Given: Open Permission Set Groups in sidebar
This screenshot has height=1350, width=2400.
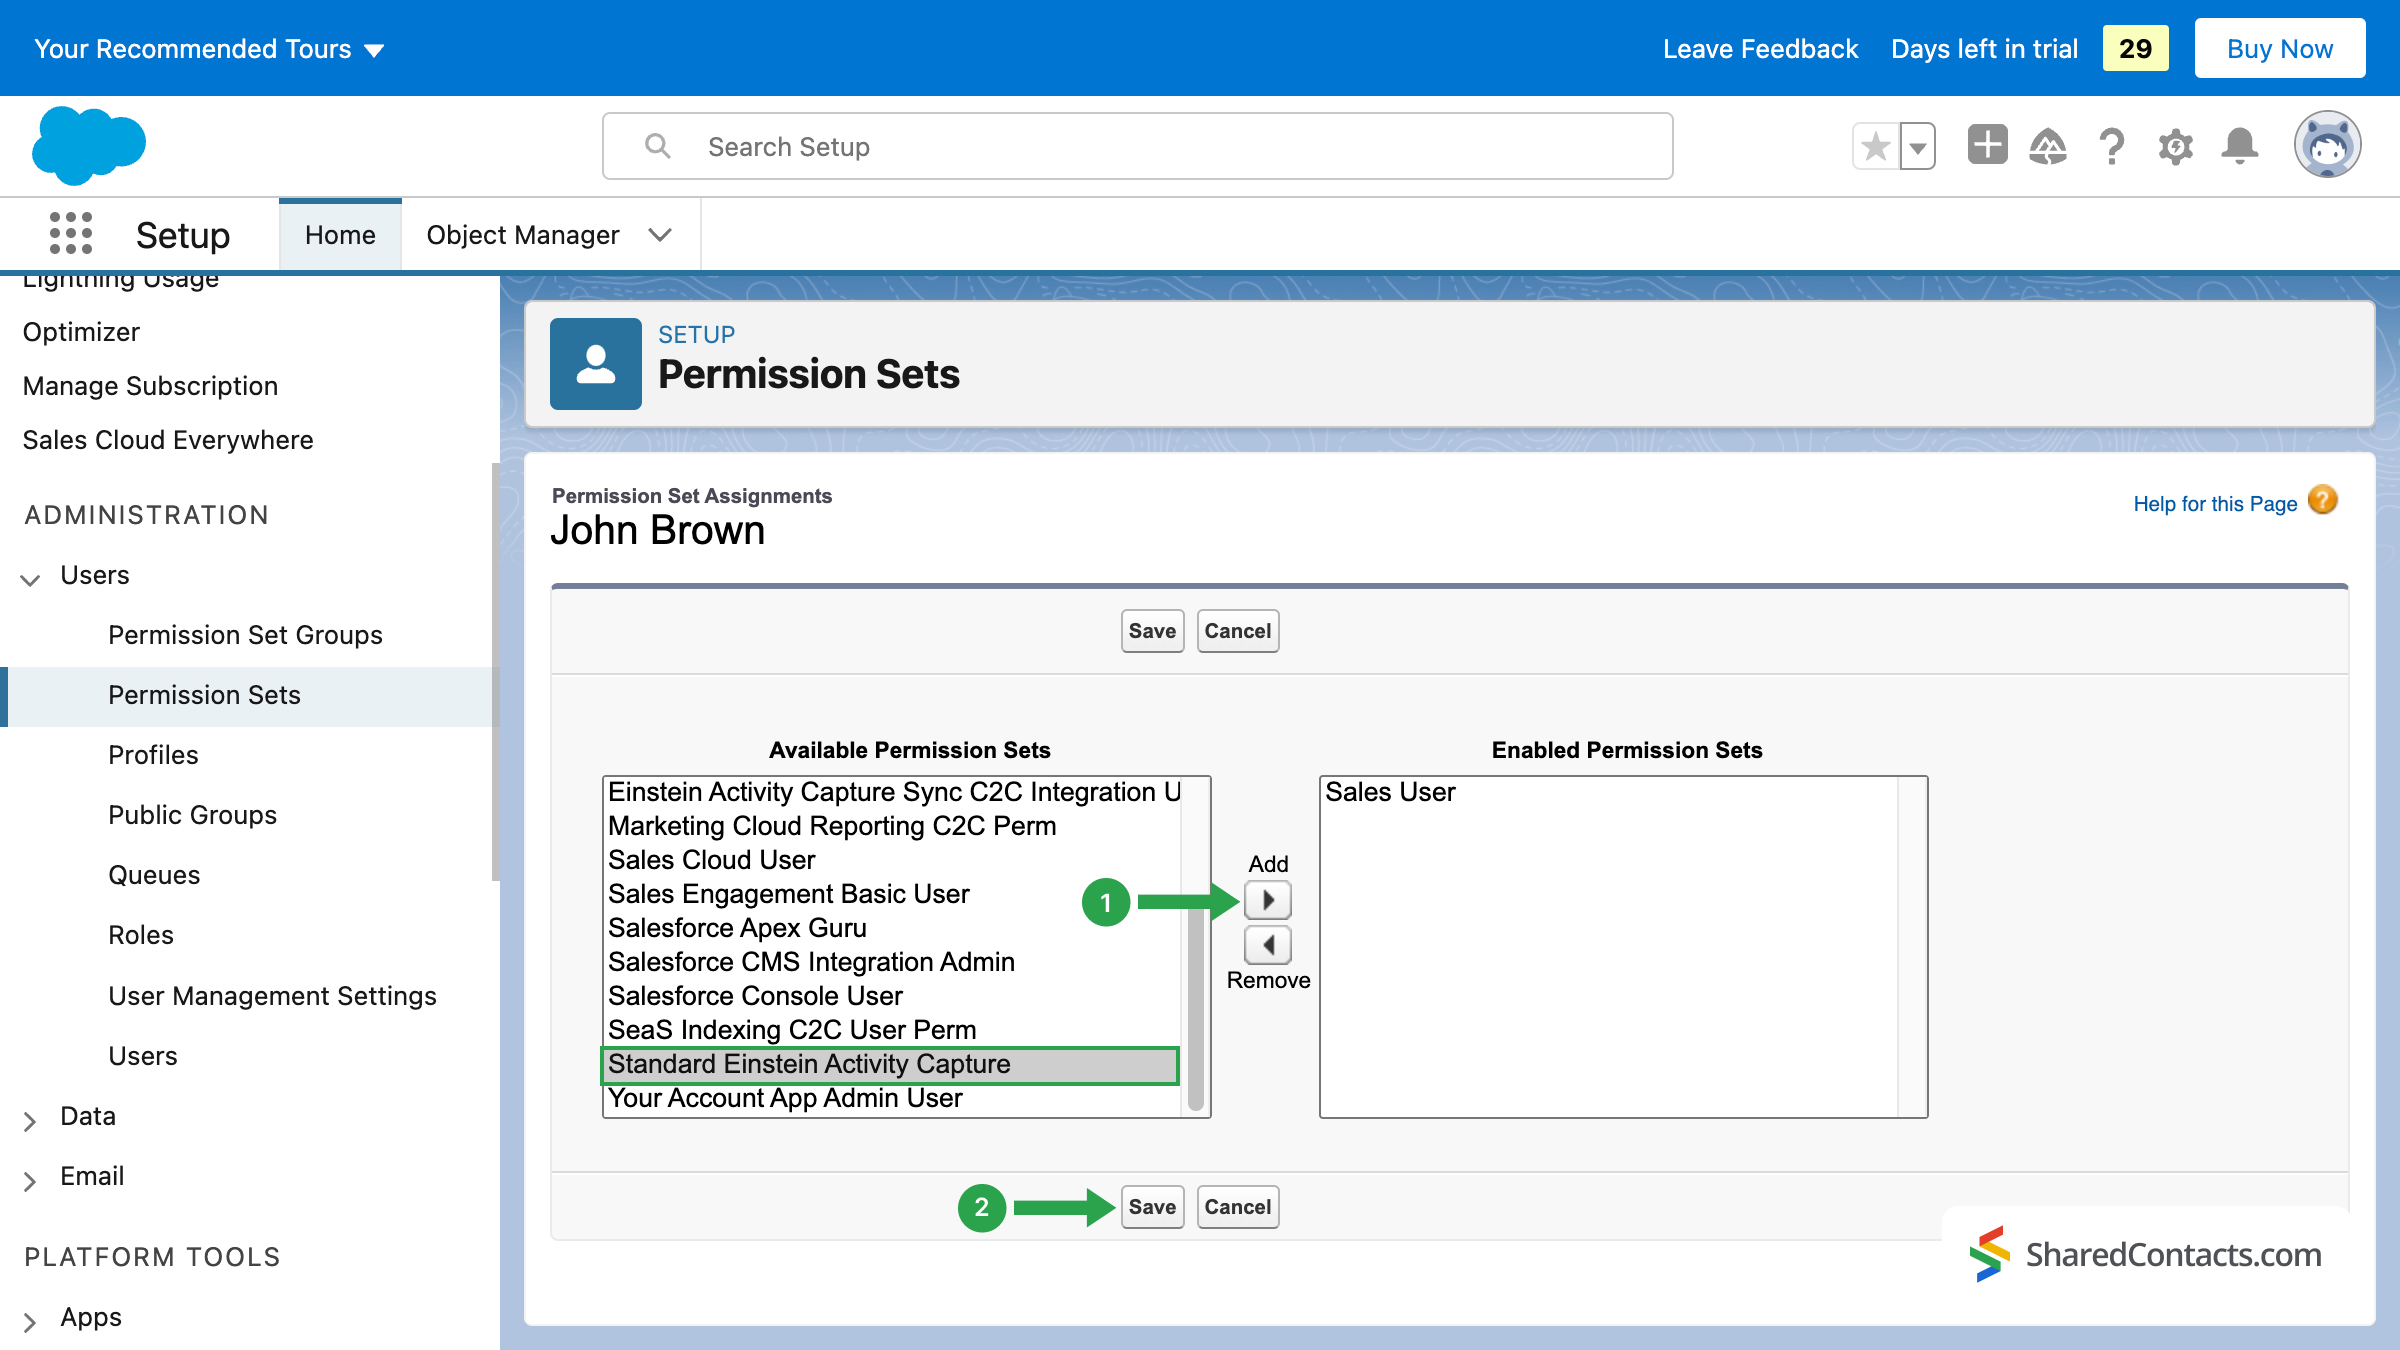Looking at the screenshot, I should coord(245,635).
